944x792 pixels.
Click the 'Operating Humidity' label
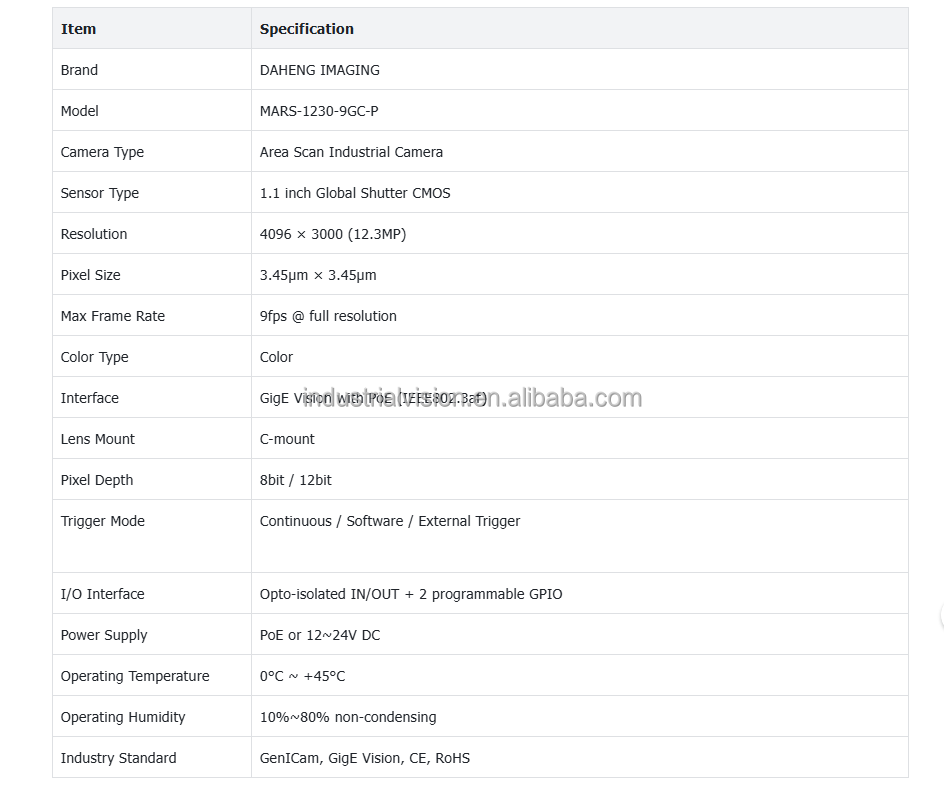click(x=123, y=717)
